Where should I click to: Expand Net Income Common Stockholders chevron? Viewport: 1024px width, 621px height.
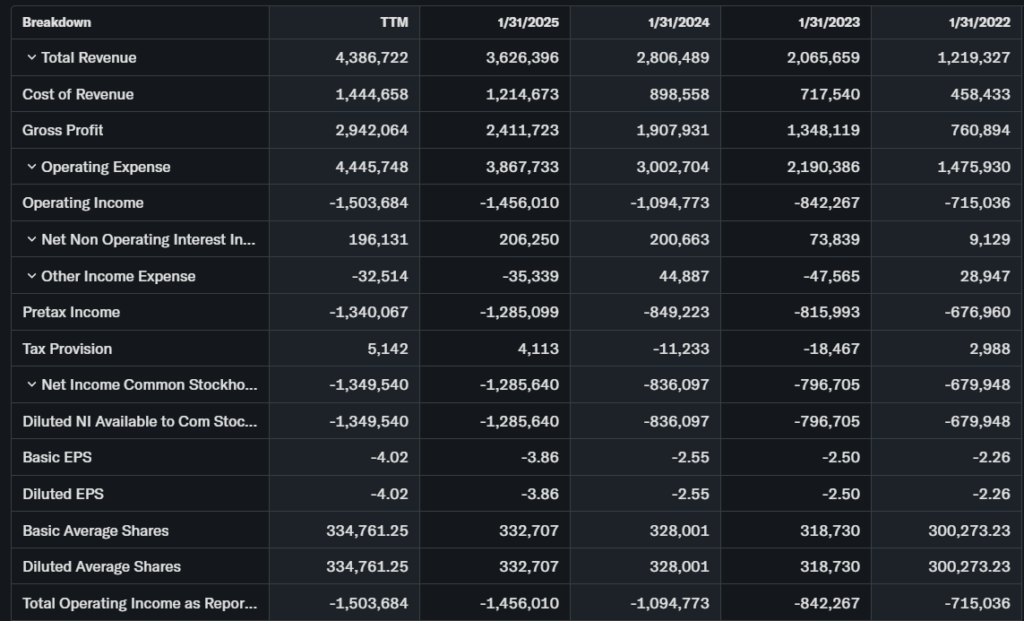(x=31, y=385)
